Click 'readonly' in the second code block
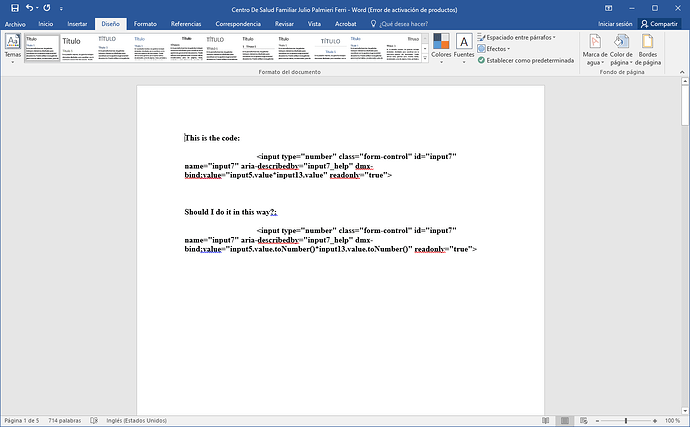The image size is (690, 427). [430, 249]
